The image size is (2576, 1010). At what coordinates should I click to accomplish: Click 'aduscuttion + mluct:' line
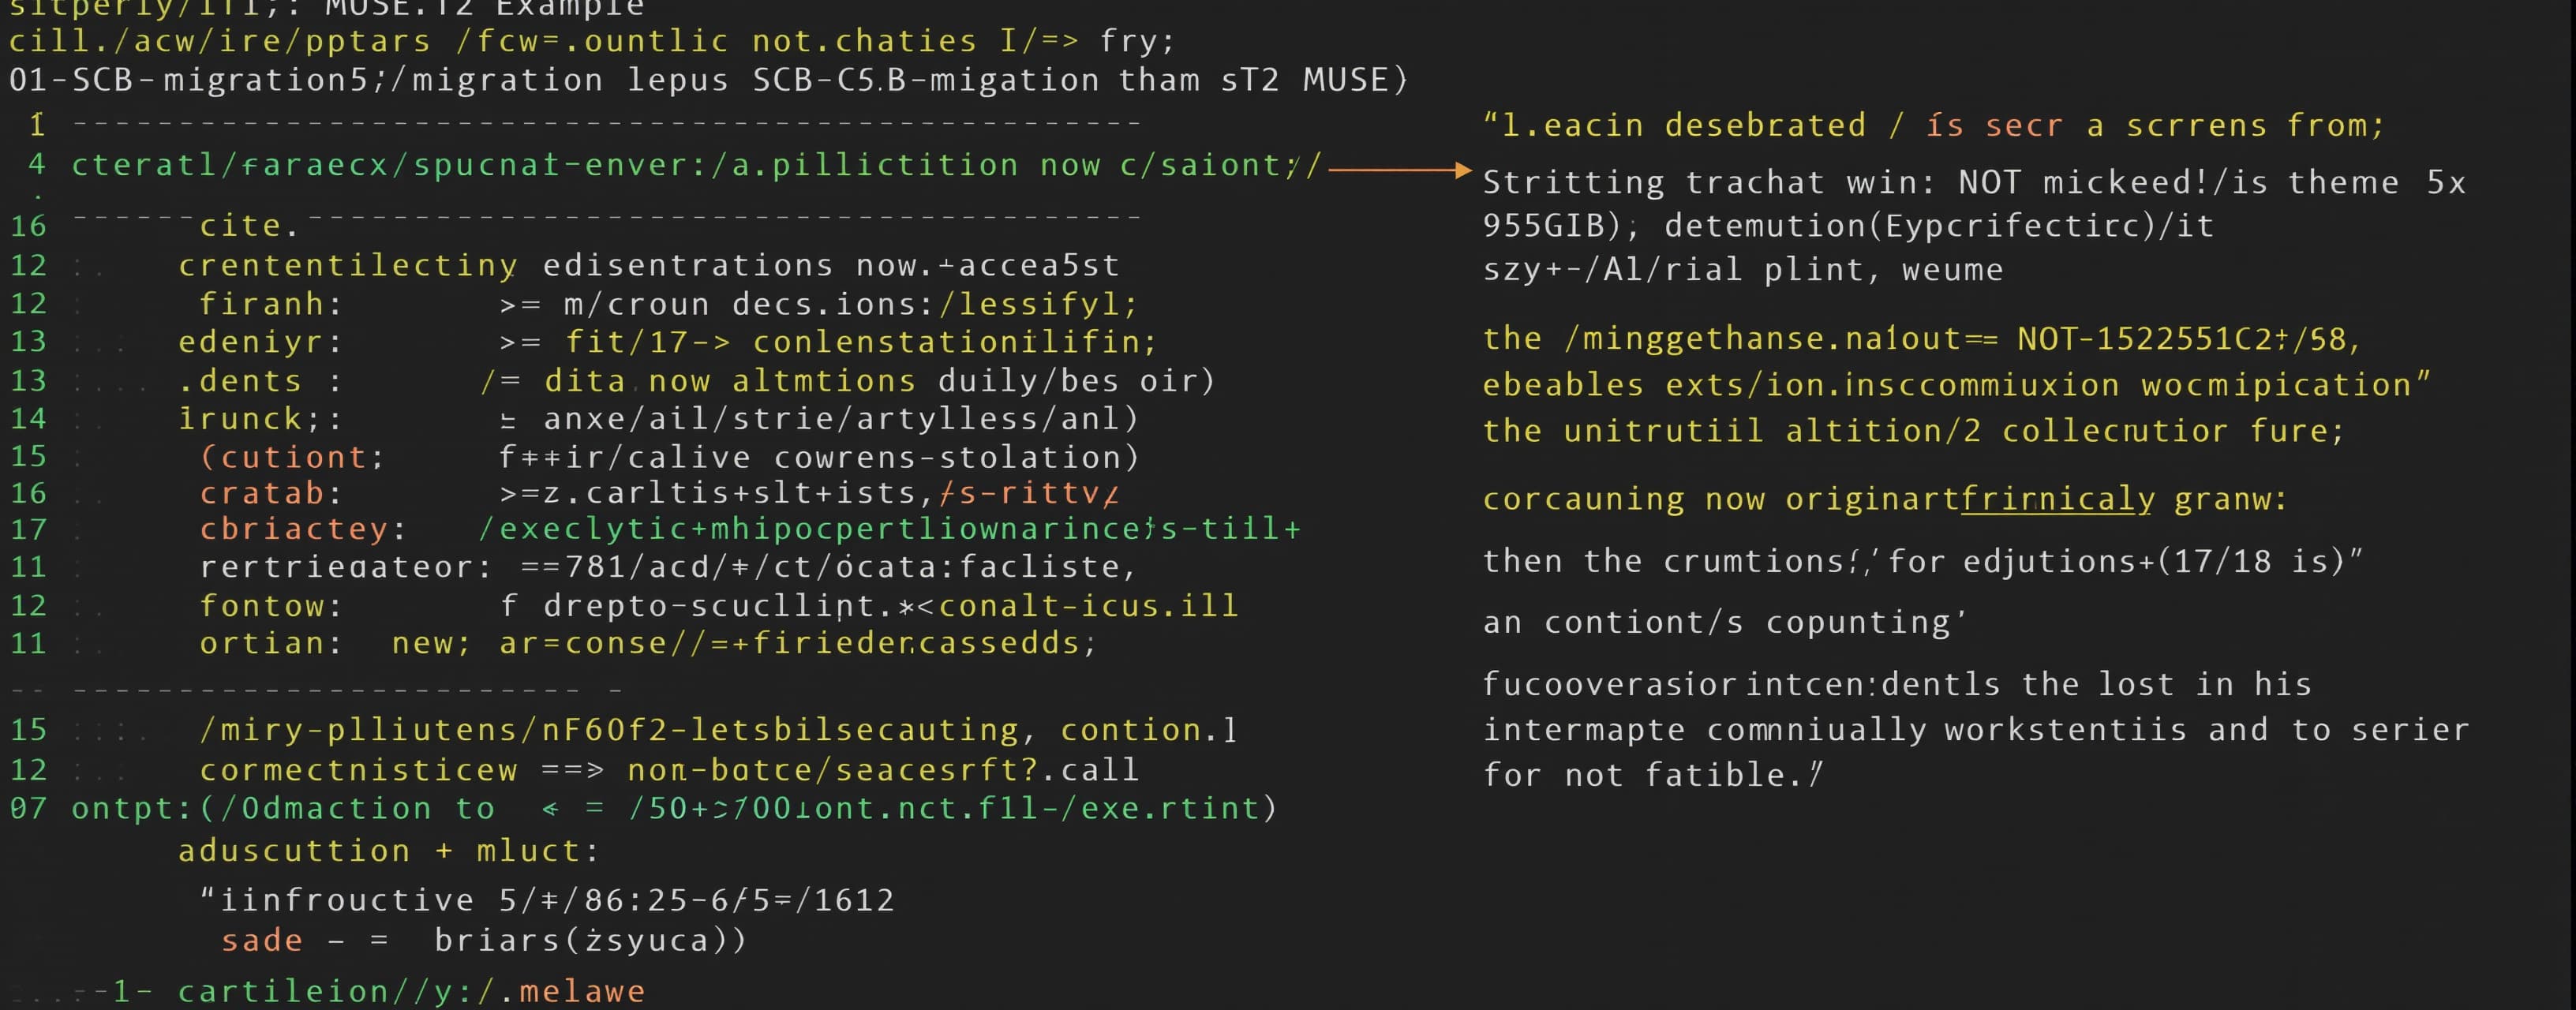pyautogui.click(x=388, y=851)
